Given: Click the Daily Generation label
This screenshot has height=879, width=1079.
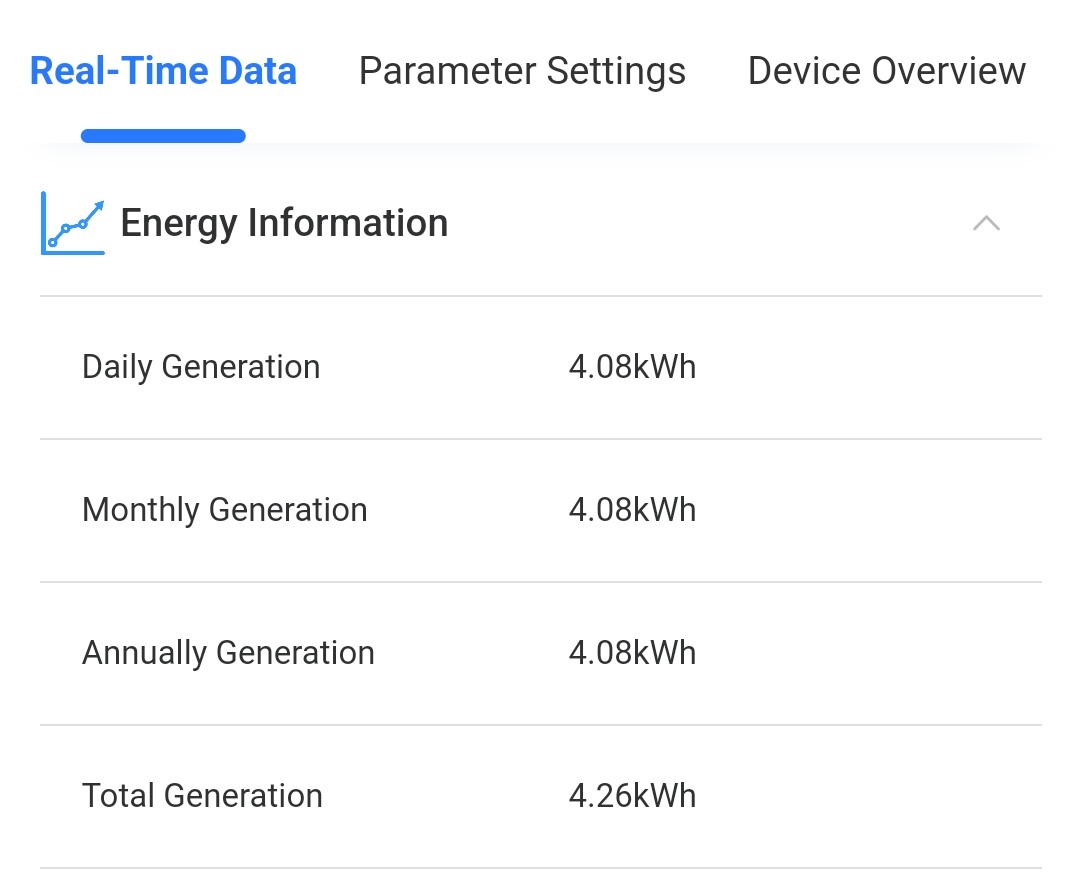Looking at the screenshot, I should click(201, 367).
